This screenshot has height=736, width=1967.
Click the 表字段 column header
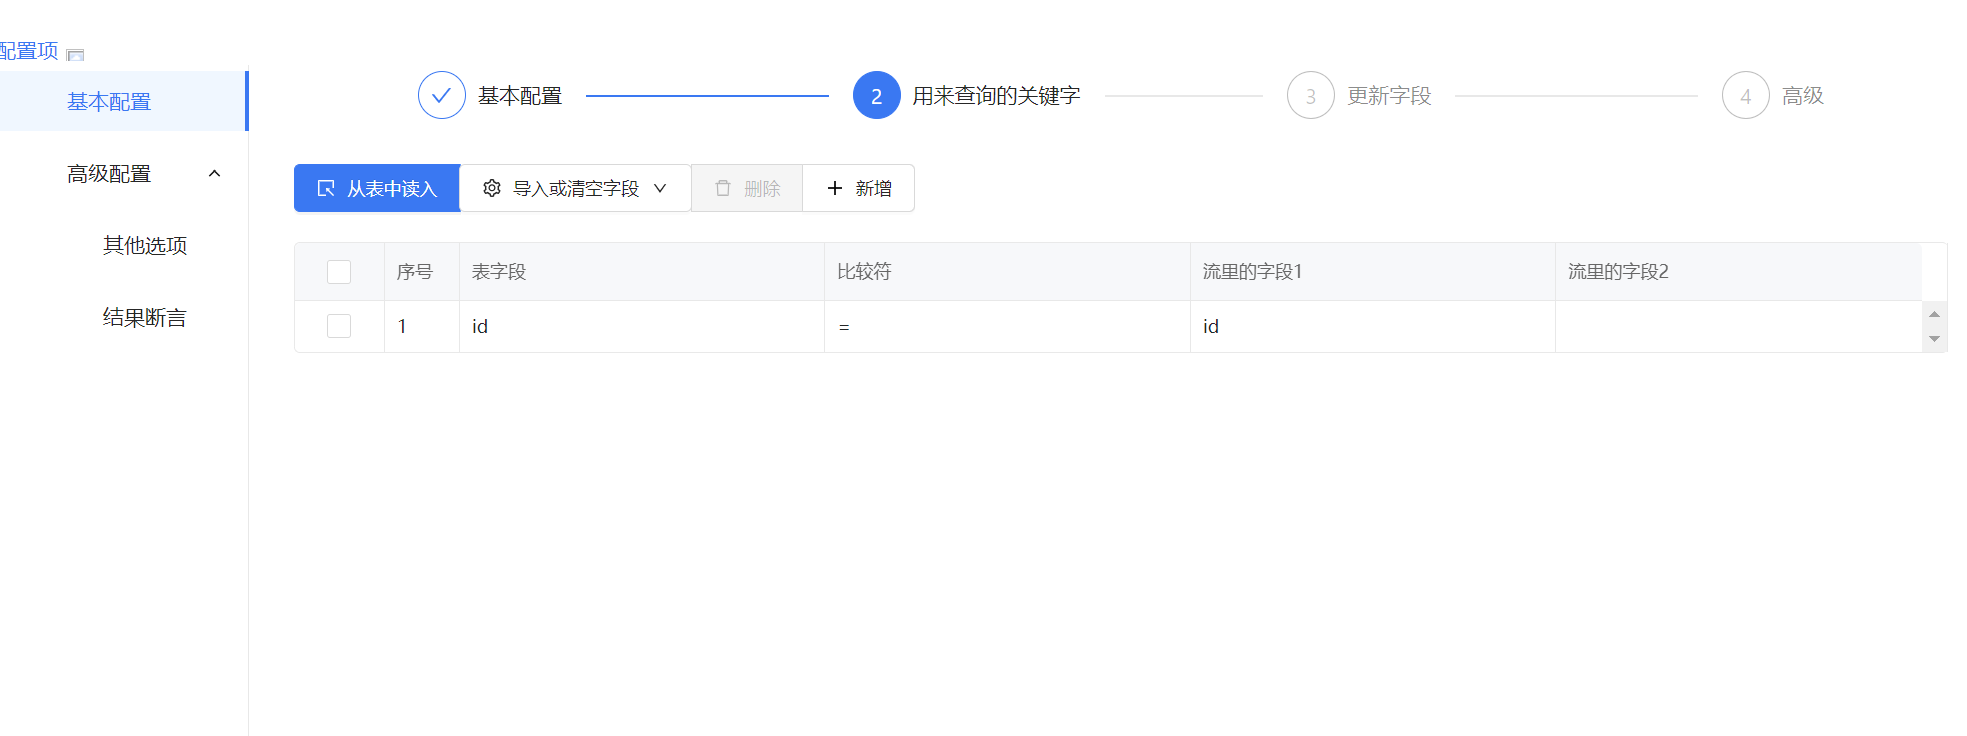(642, 272)
